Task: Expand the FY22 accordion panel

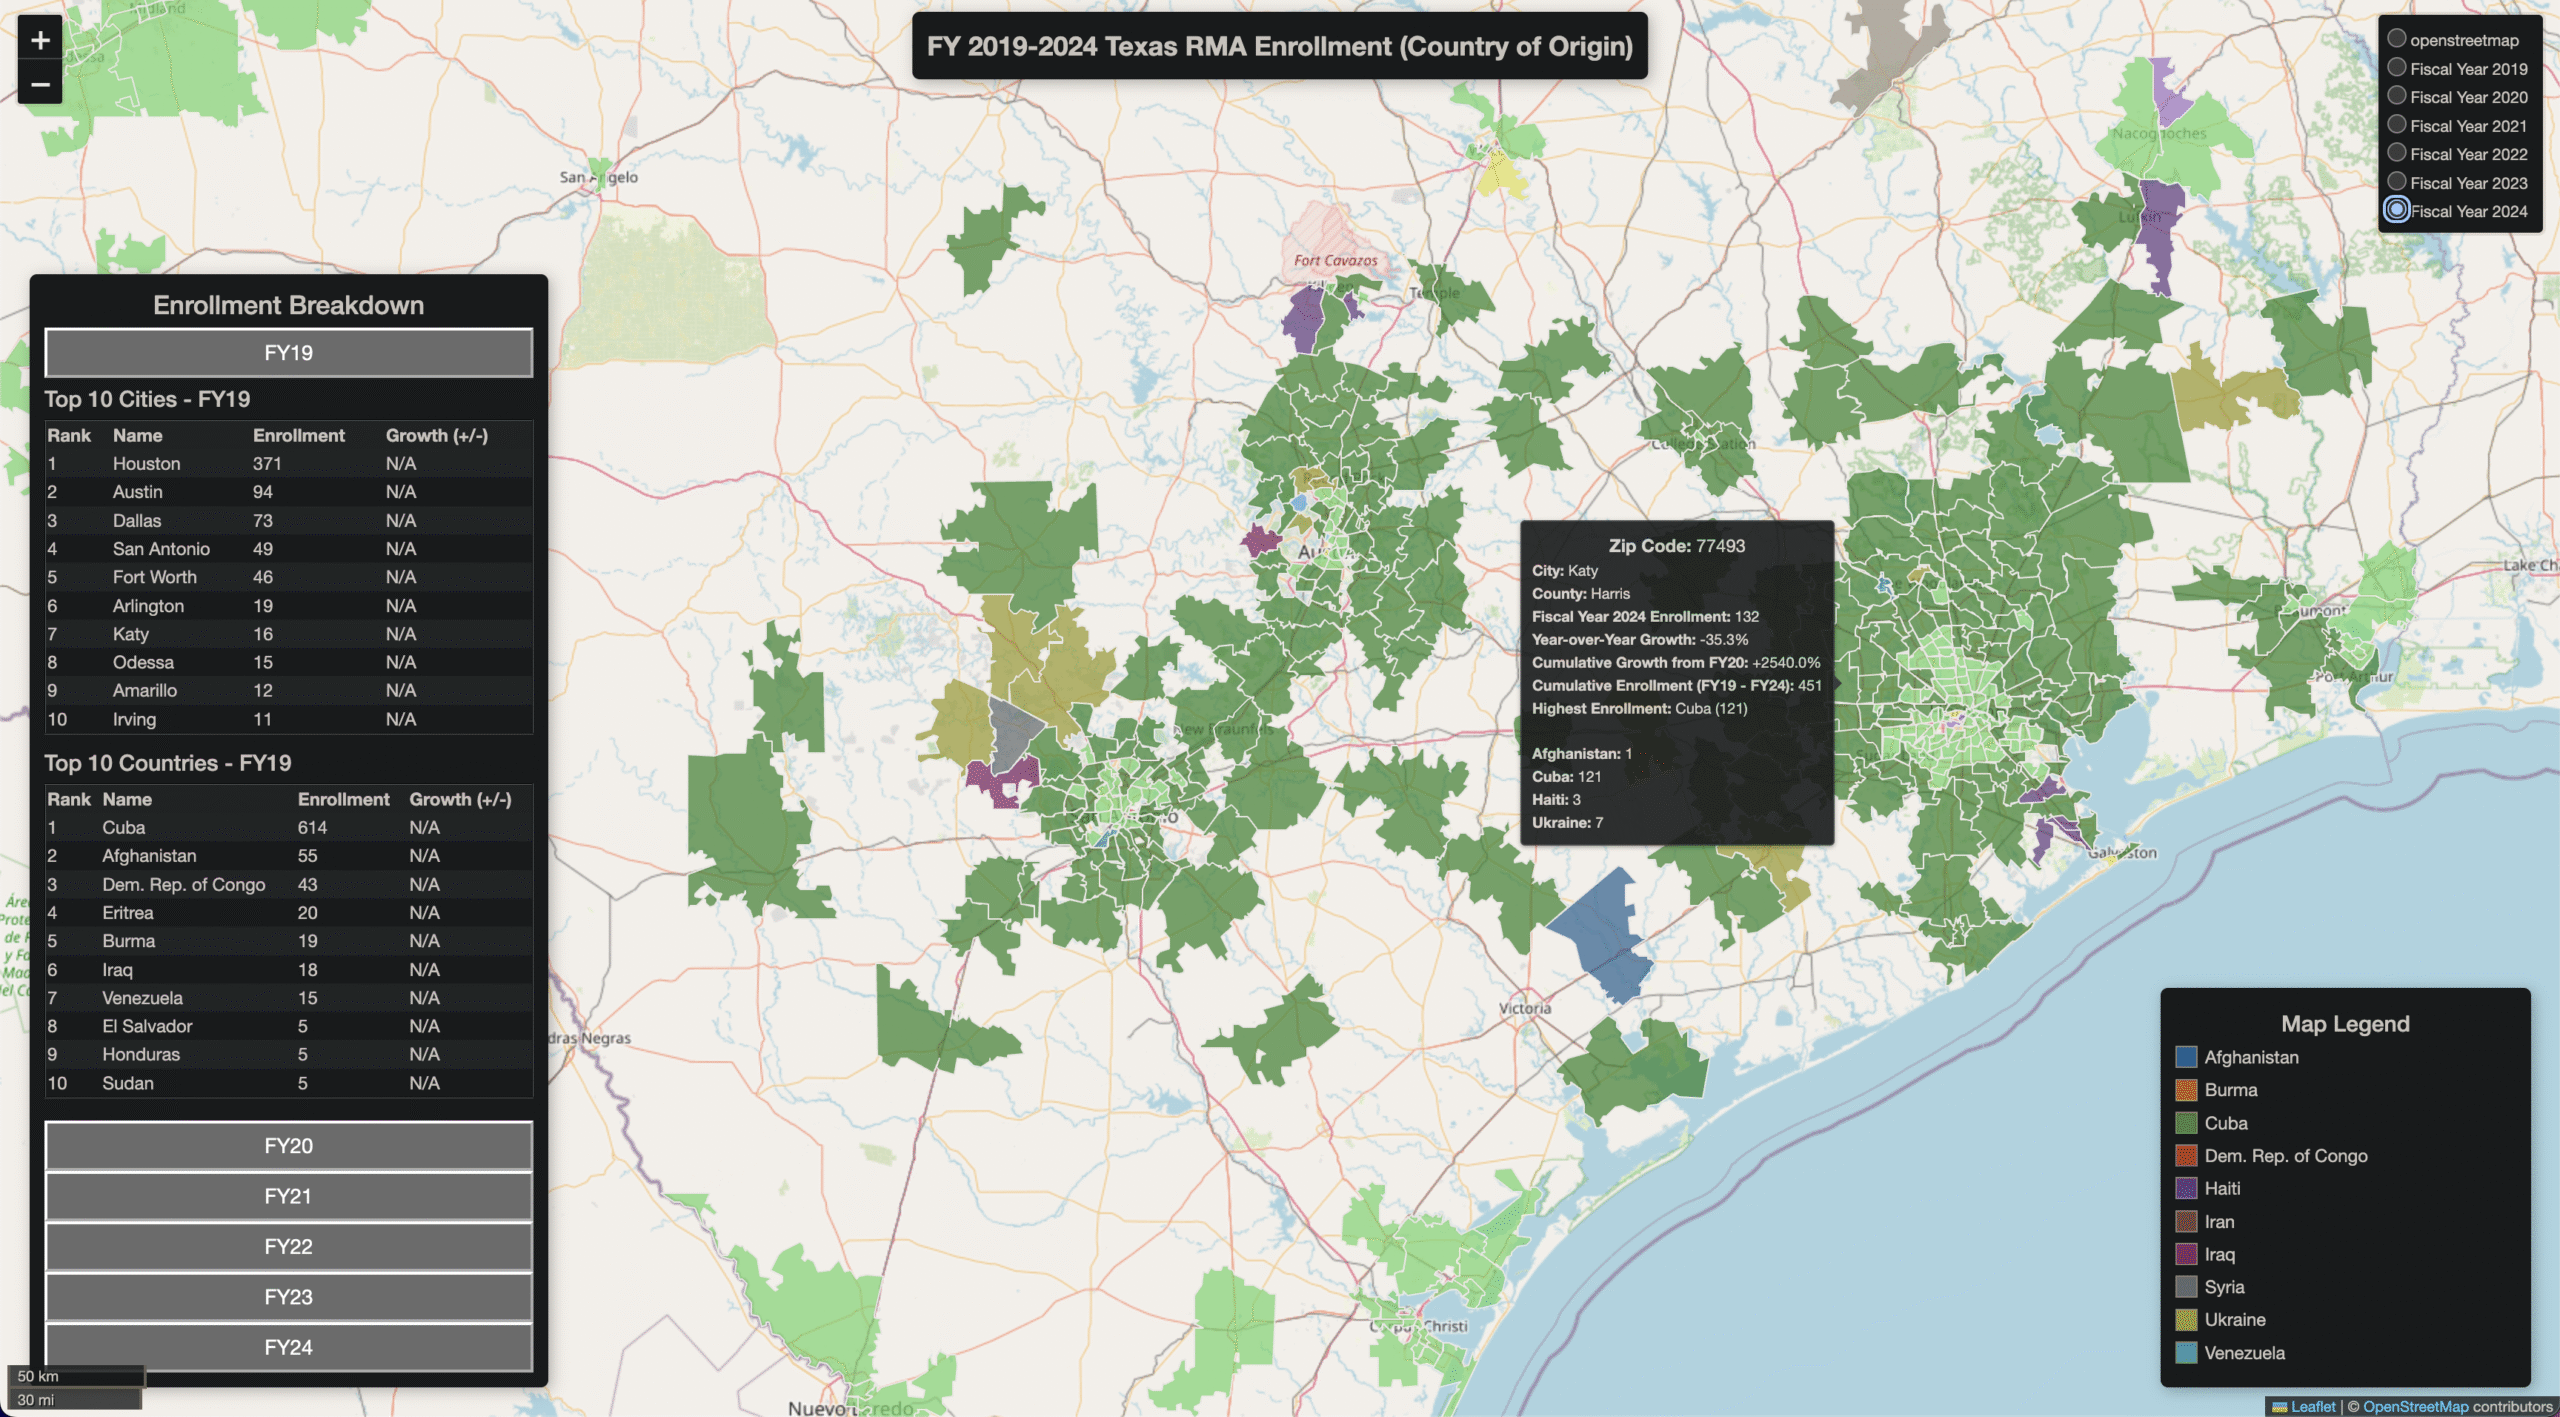Action: [288, 1247]
